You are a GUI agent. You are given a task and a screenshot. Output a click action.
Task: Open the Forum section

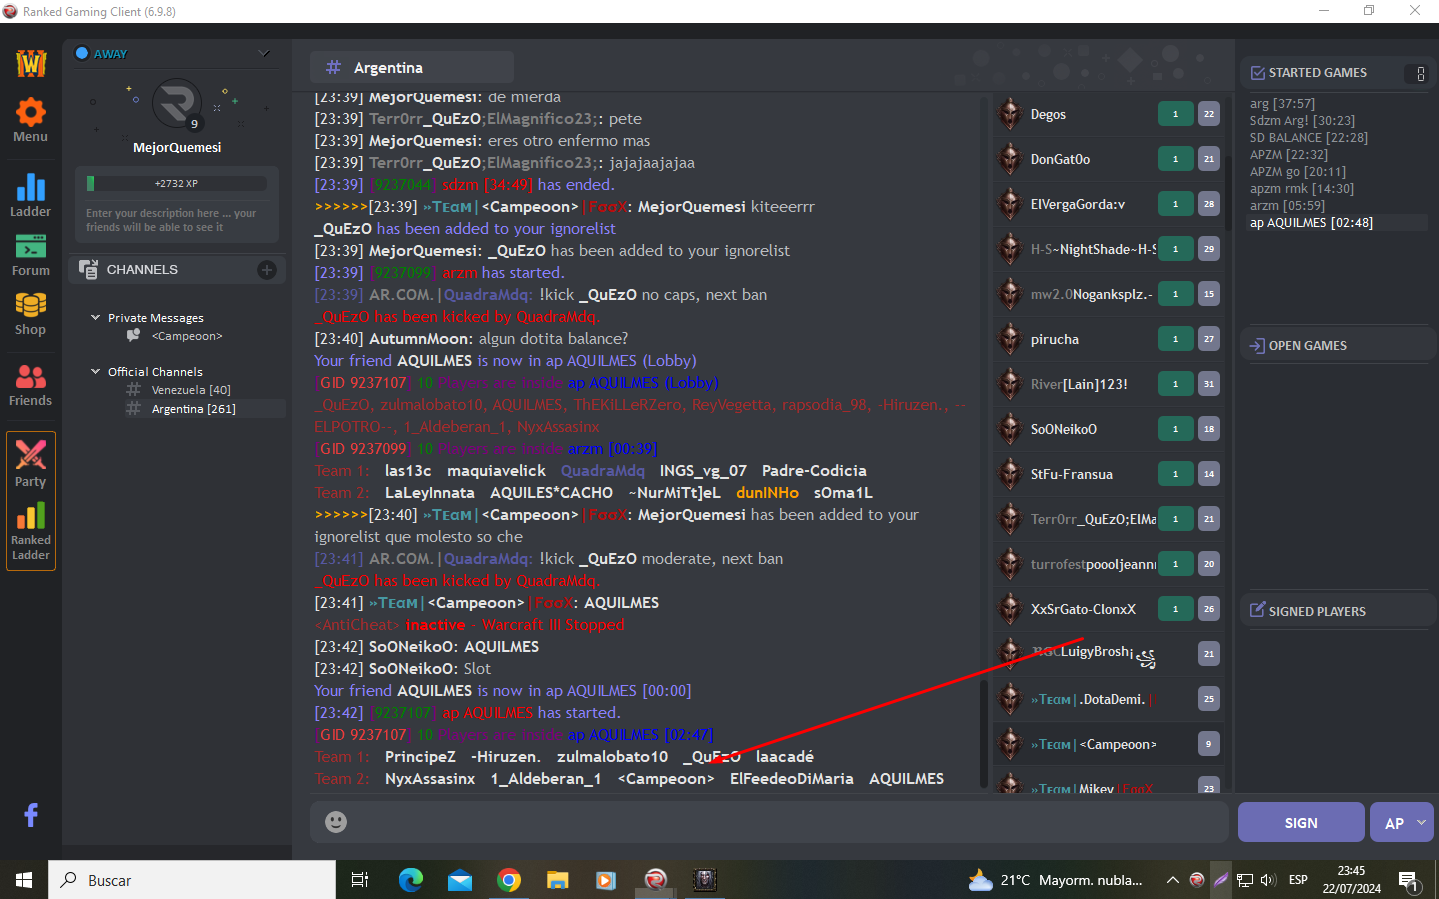[30, 255]
